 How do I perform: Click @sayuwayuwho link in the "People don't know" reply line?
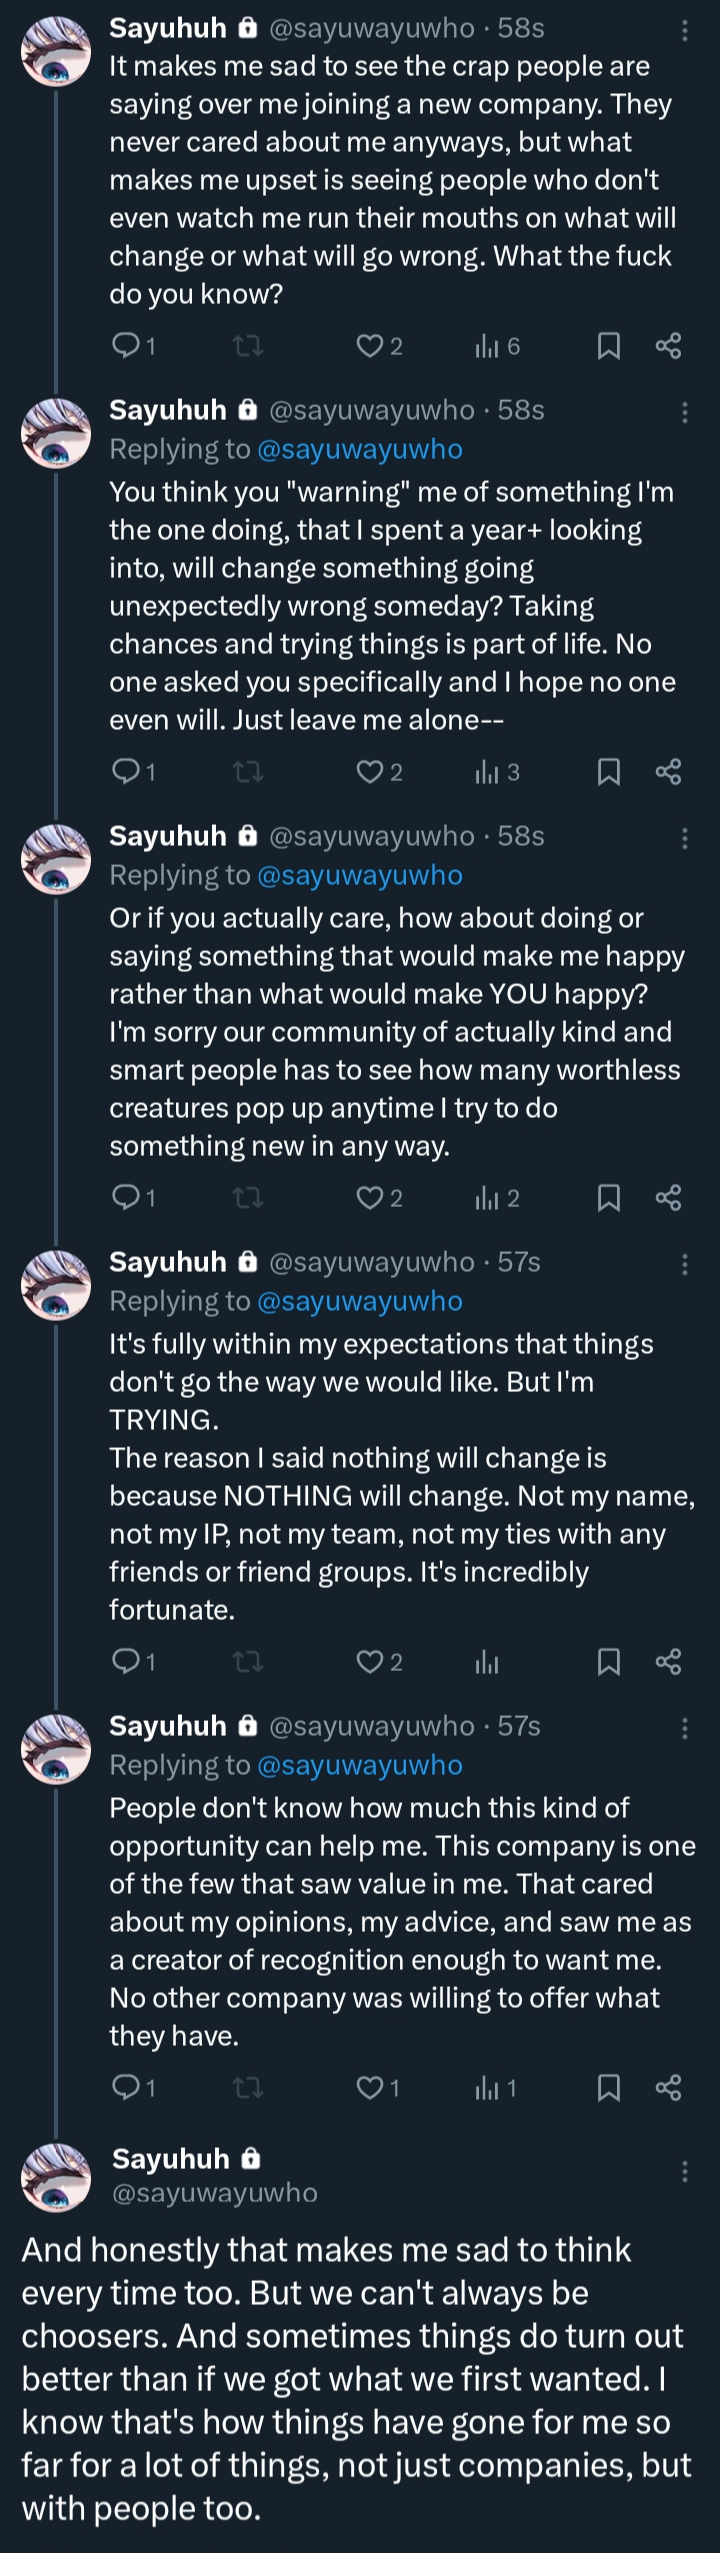[360, 1765]
